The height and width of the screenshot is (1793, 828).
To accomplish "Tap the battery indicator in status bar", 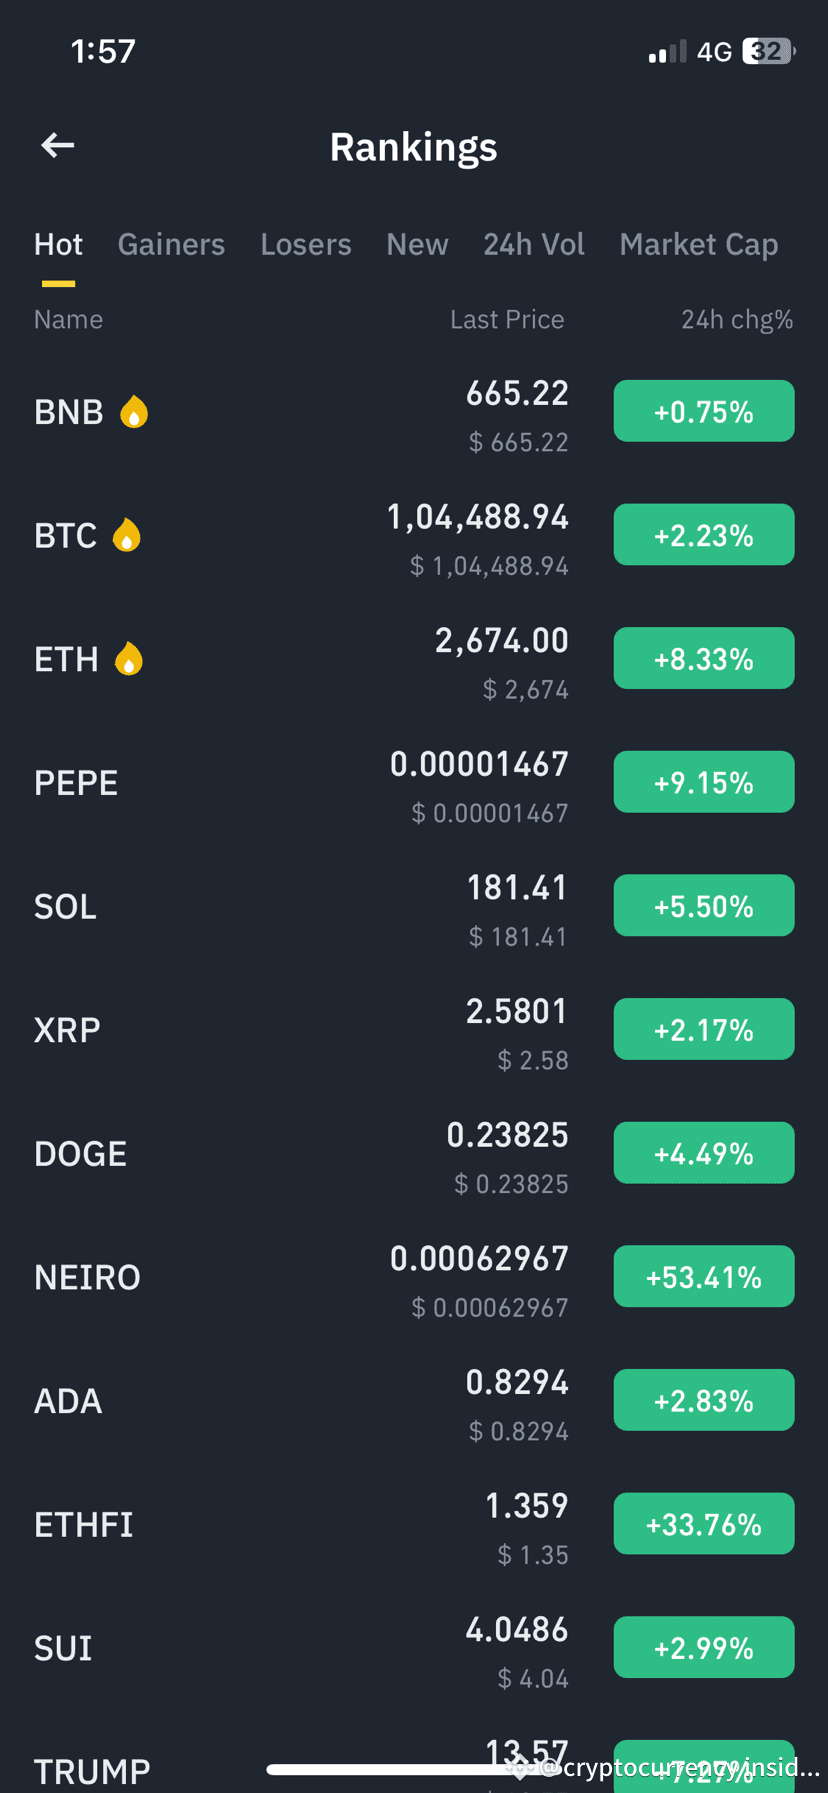I will tap(768, 51).
